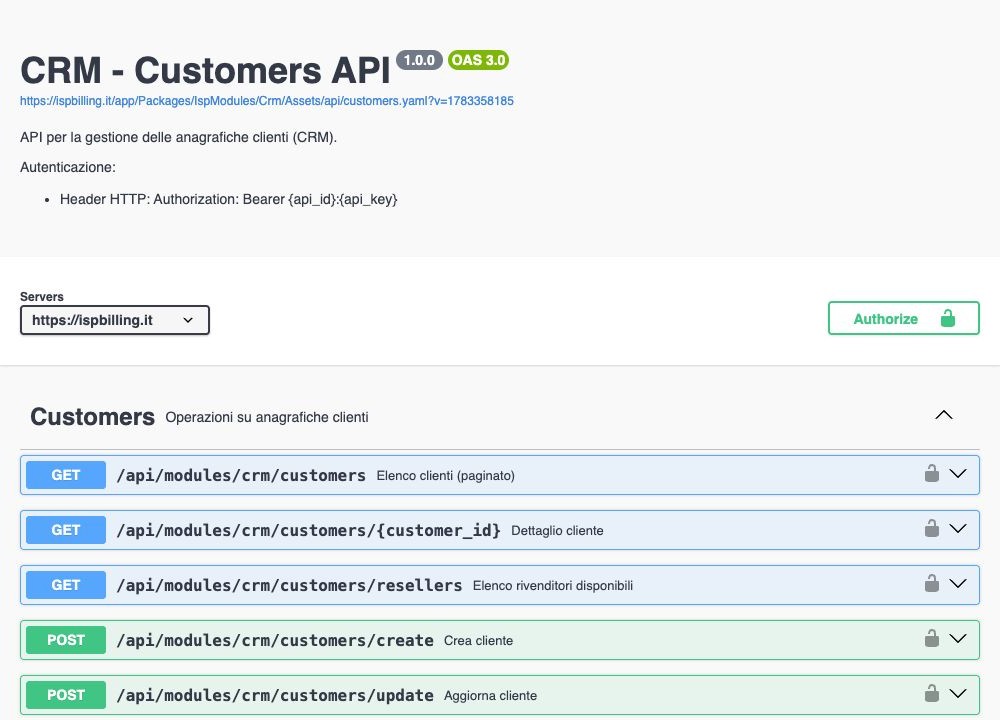Click lock icon on customers/create row
The height and width of the screenshot is (720, 1000).
pyautogui.click(x=931, y=638)
